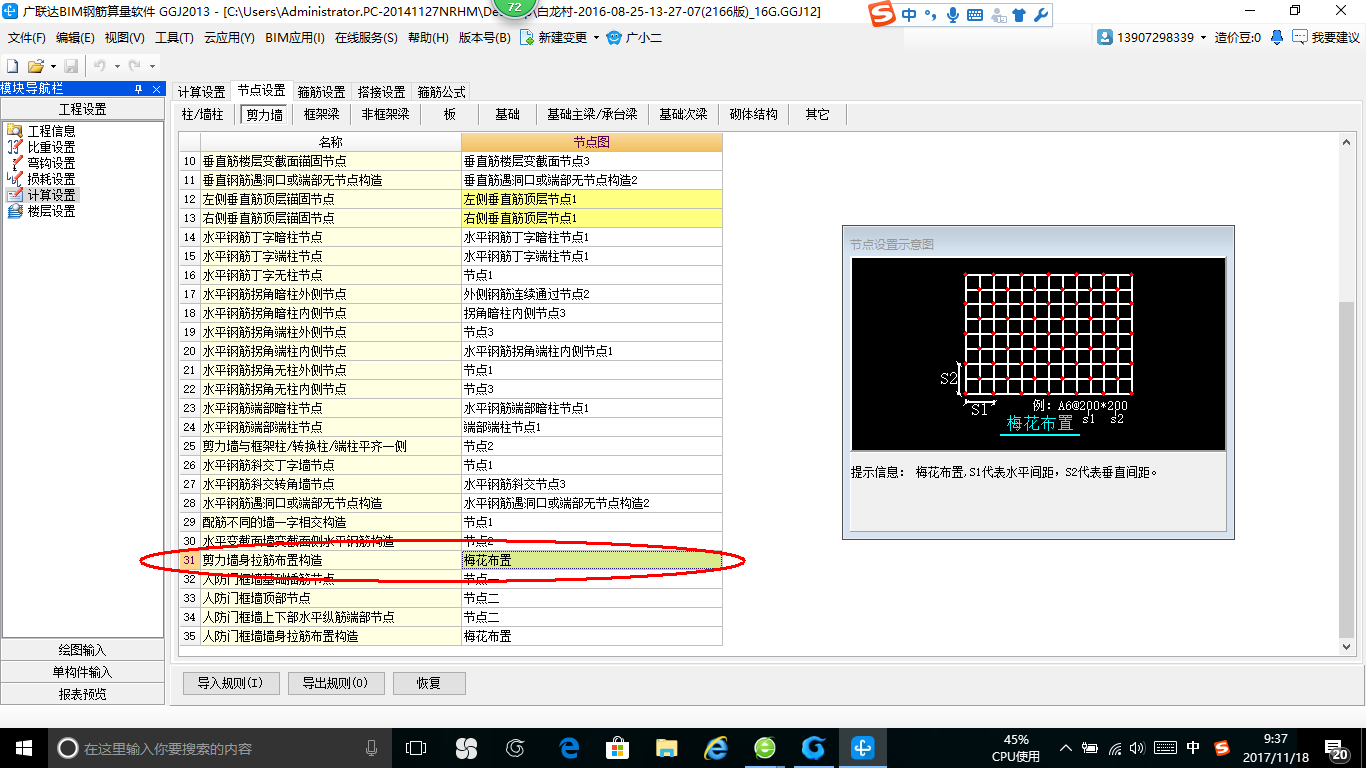Select 楼层设置 in navigation tree
Viewport: 1366px width, 768px height.
point(51,211)
